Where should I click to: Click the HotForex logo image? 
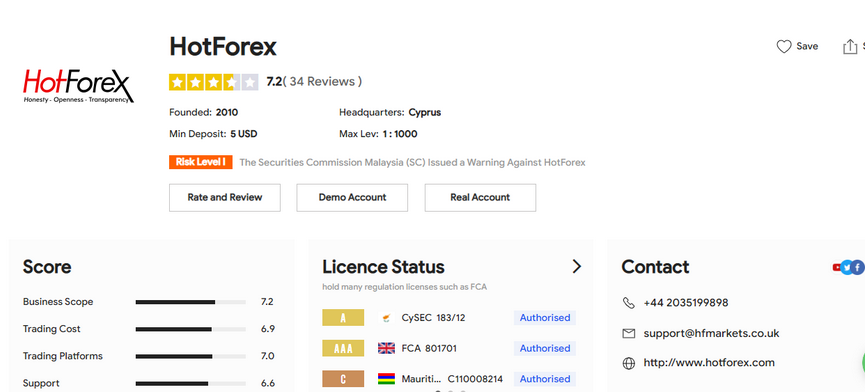(78, 86)
